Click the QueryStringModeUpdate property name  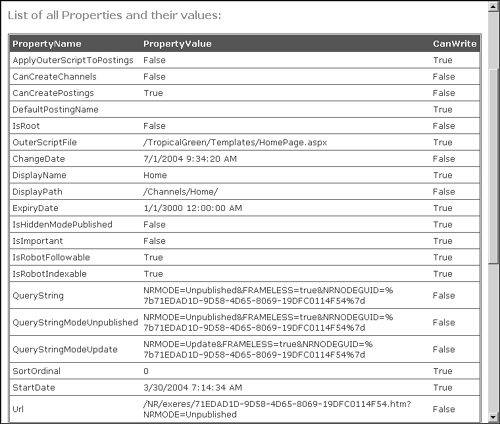pyautogui.click(x=65, y=349)
